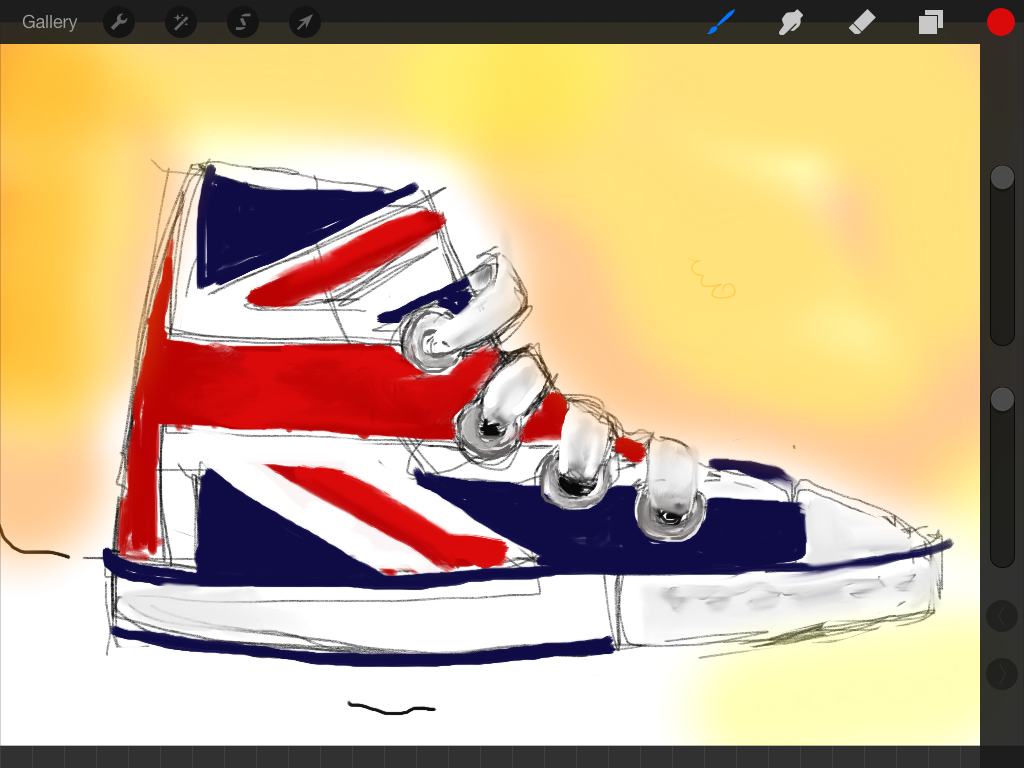Select the Paint brush tool
Screen dimensions: 1024x768
pos(722,22)
